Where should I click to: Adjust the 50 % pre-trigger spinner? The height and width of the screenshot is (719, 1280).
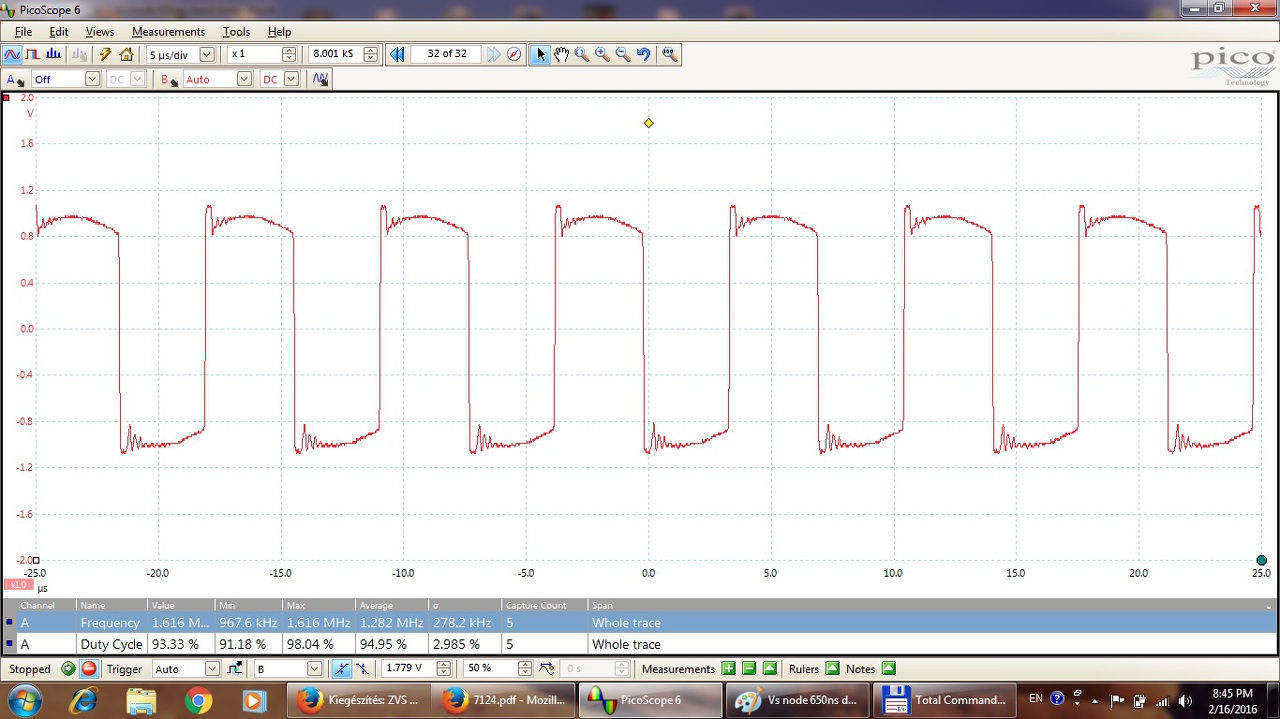pos(525,669)
